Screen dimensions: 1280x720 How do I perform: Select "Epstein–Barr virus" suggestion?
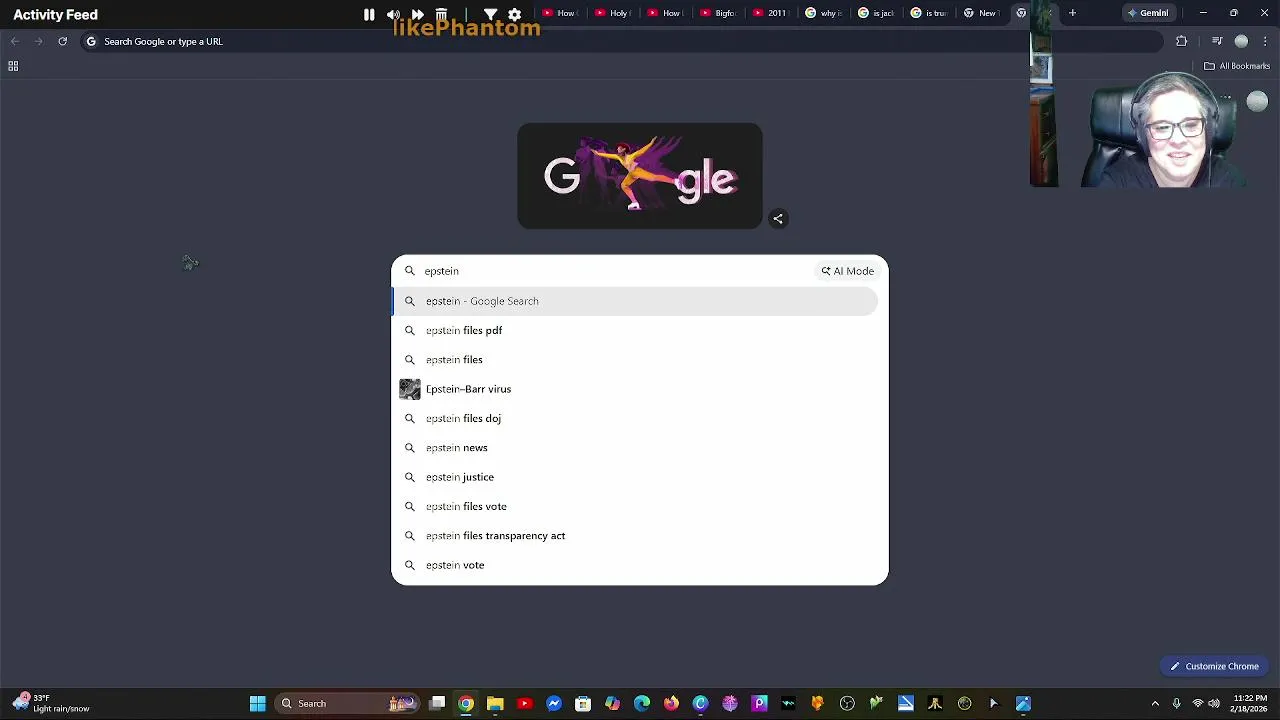[636, 389]
